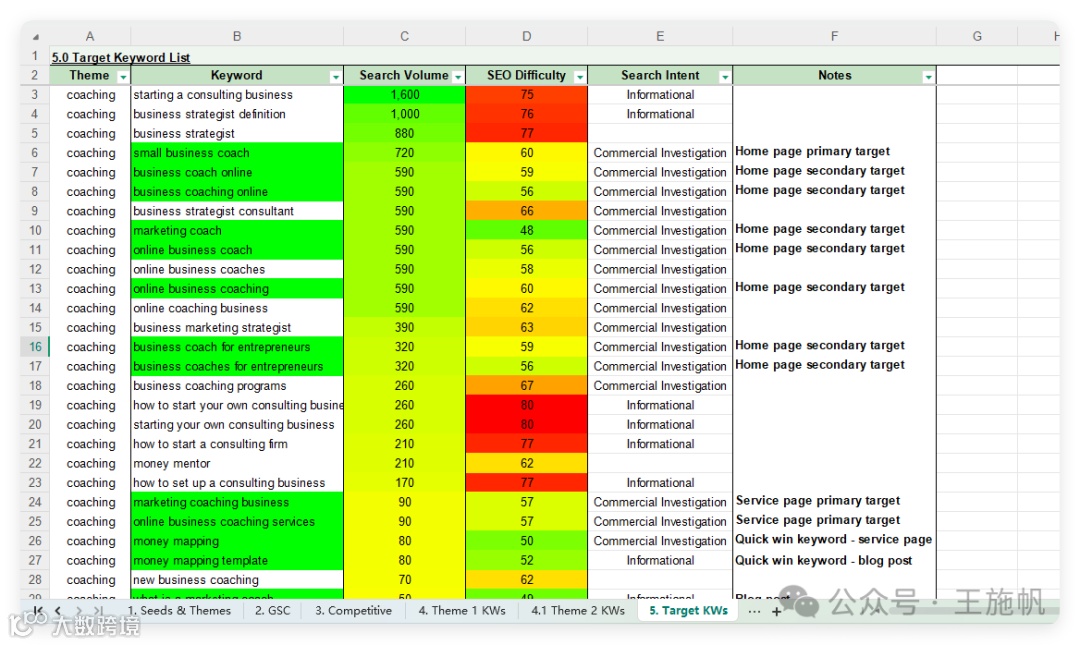Open the SEO Difficulty filter dropdown

click(x=579, y=77)
